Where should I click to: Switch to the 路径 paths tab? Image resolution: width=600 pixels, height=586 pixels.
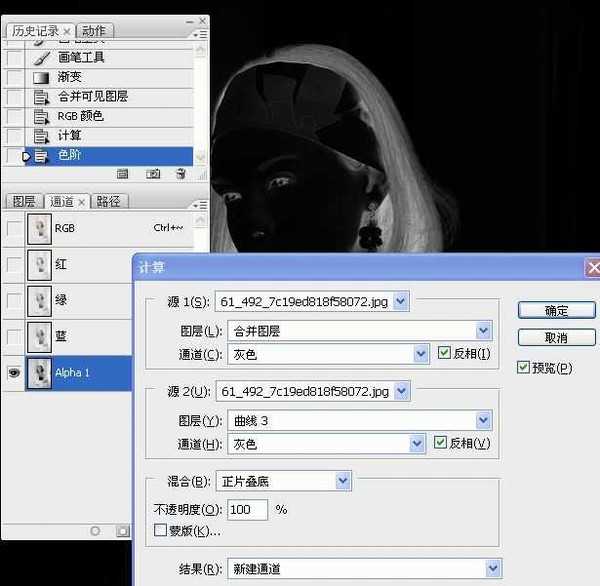click(x=108, y=201)
